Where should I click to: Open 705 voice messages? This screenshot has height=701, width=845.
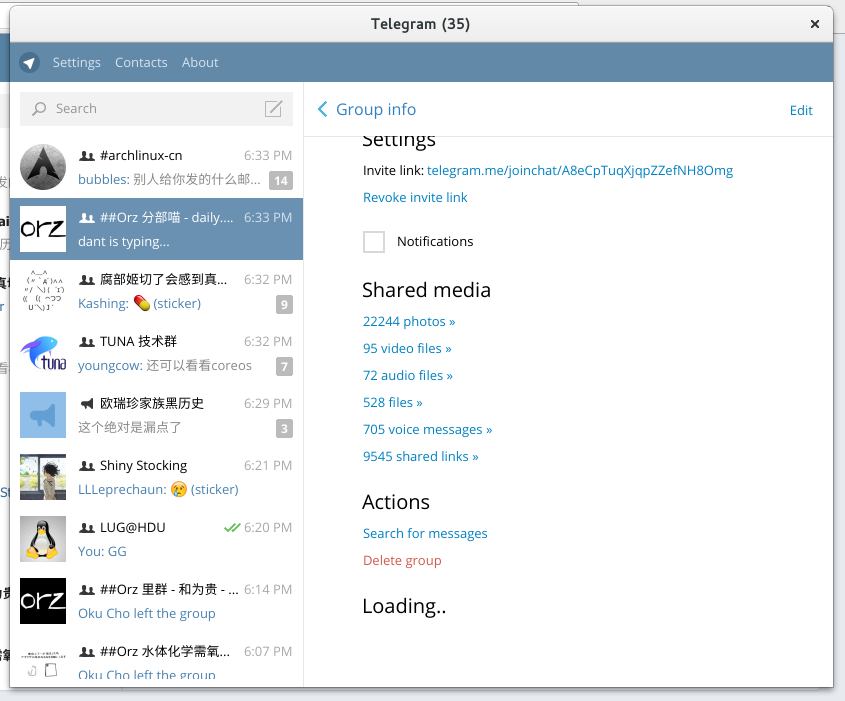tap(427, 429)
